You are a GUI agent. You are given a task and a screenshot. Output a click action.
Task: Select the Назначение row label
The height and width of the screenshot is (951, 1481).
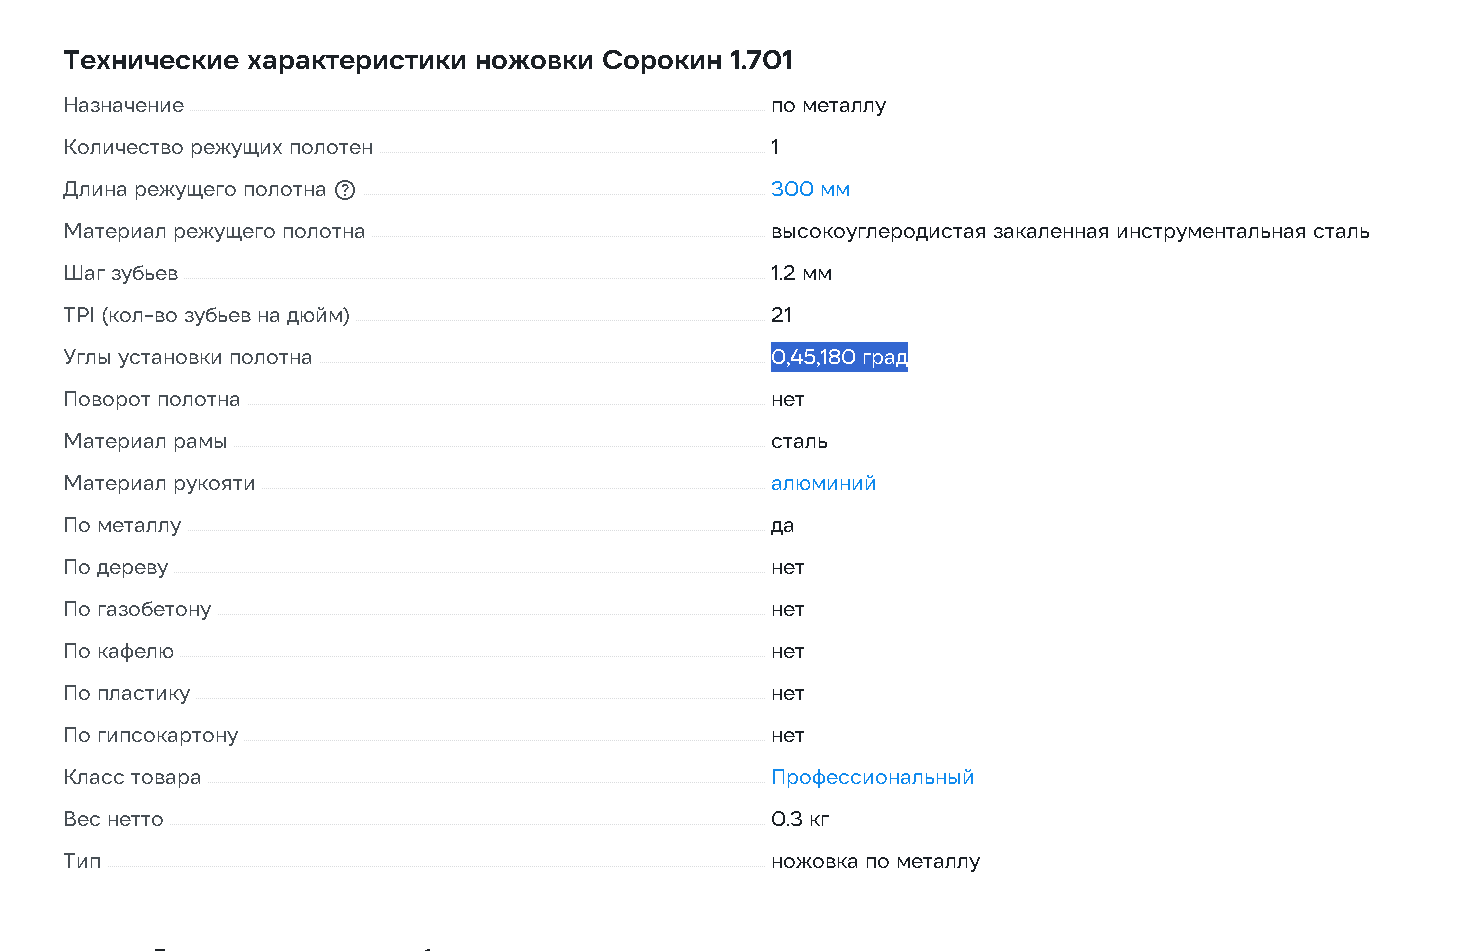pyautogui.click(x=124, y=105)
